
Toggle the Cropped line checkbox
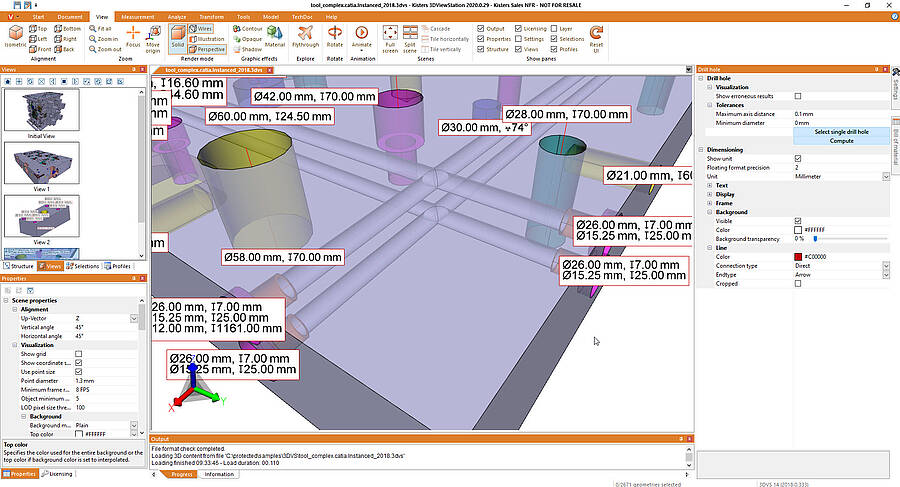pos(798,284)
